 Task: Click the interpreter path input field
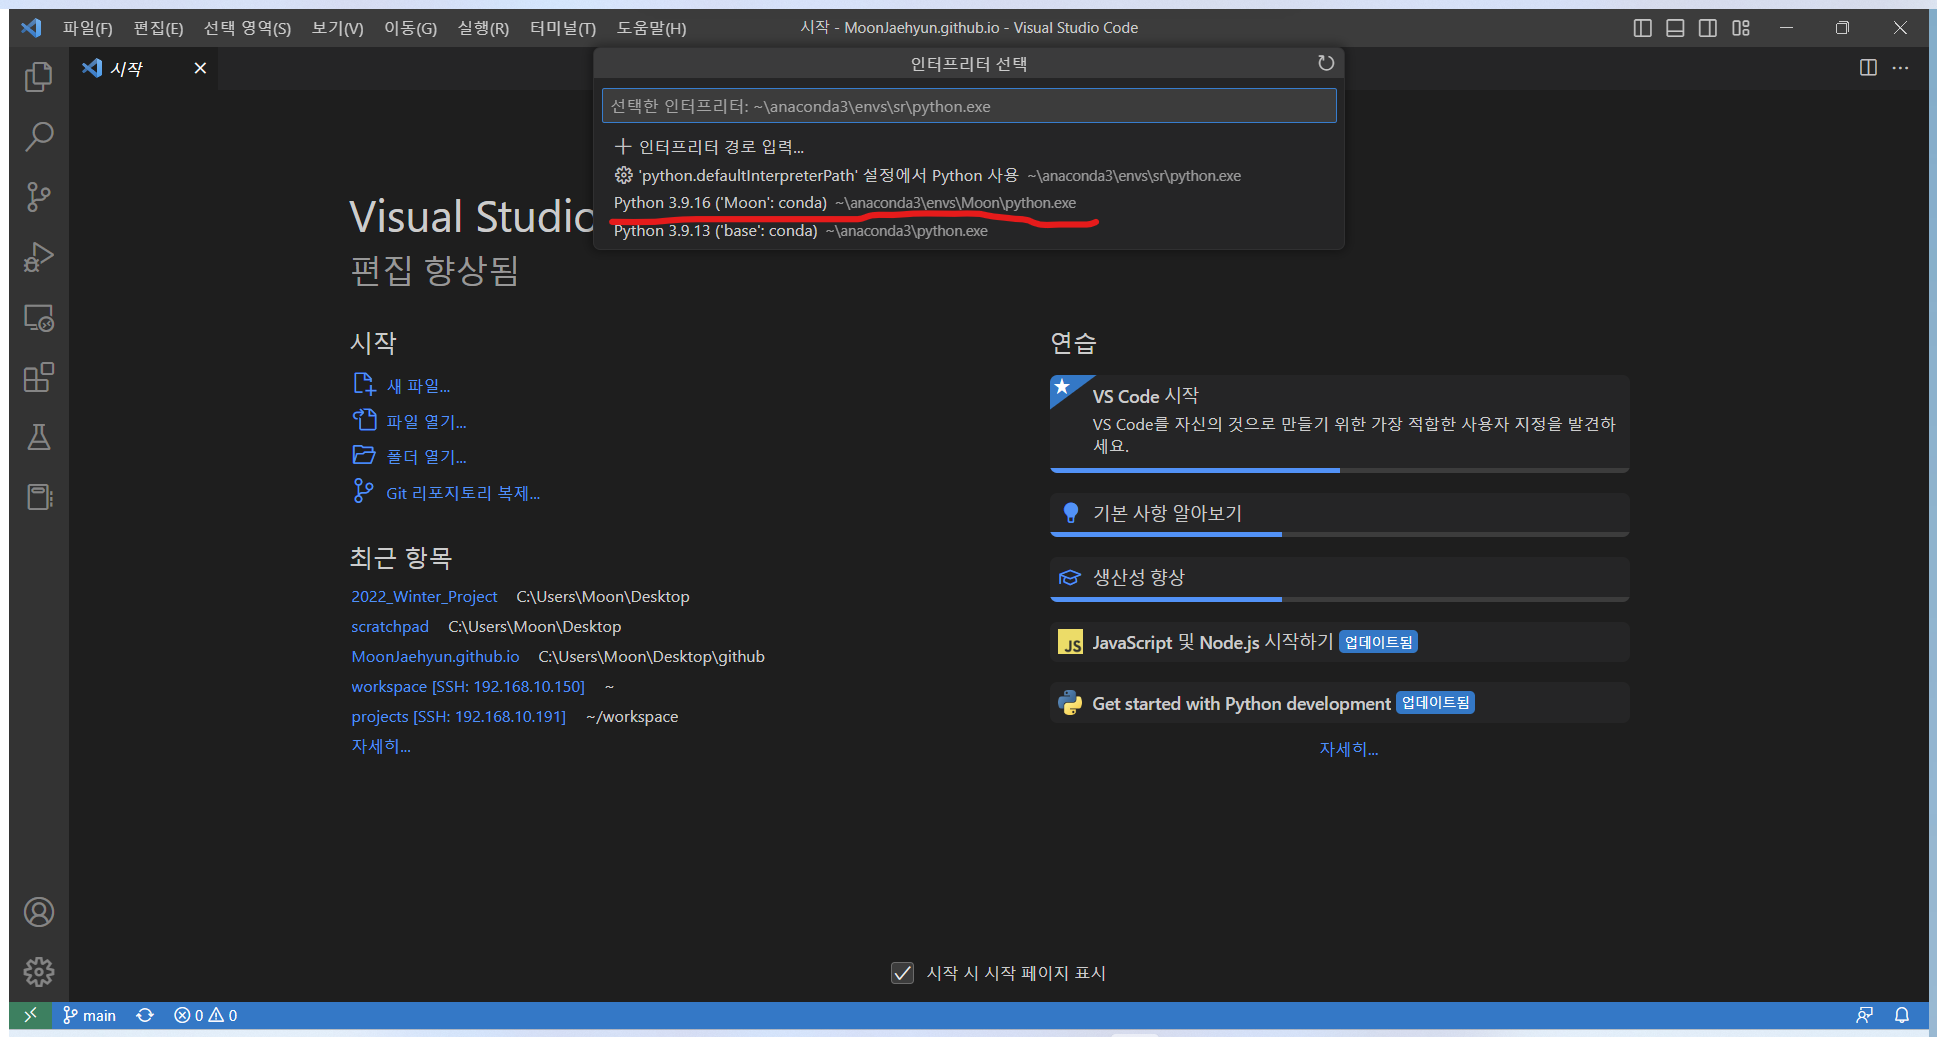point(968,106)
